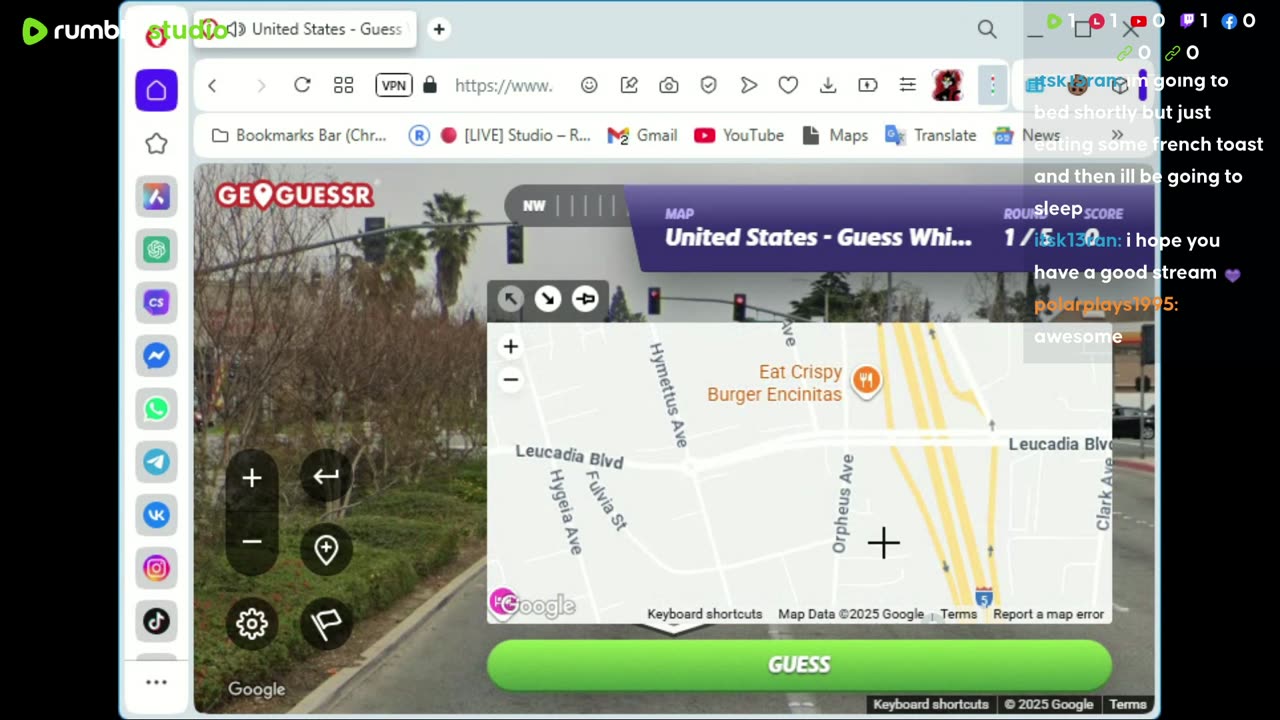This screenshot has height=720, width=1280.
Task: Open Instagram in sidebar
Action: pos(156,568)
